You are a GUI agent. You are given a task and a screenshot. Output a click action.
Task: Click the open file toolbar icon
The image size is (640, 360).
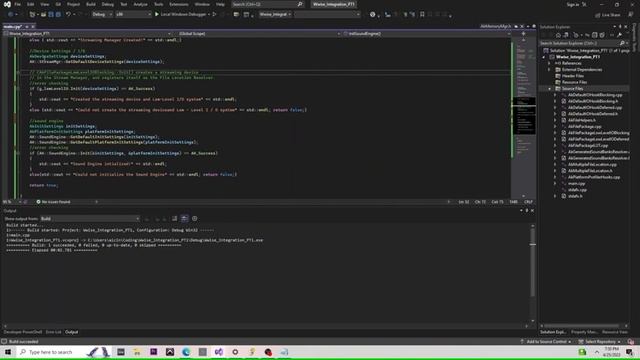tap(43, 14)
